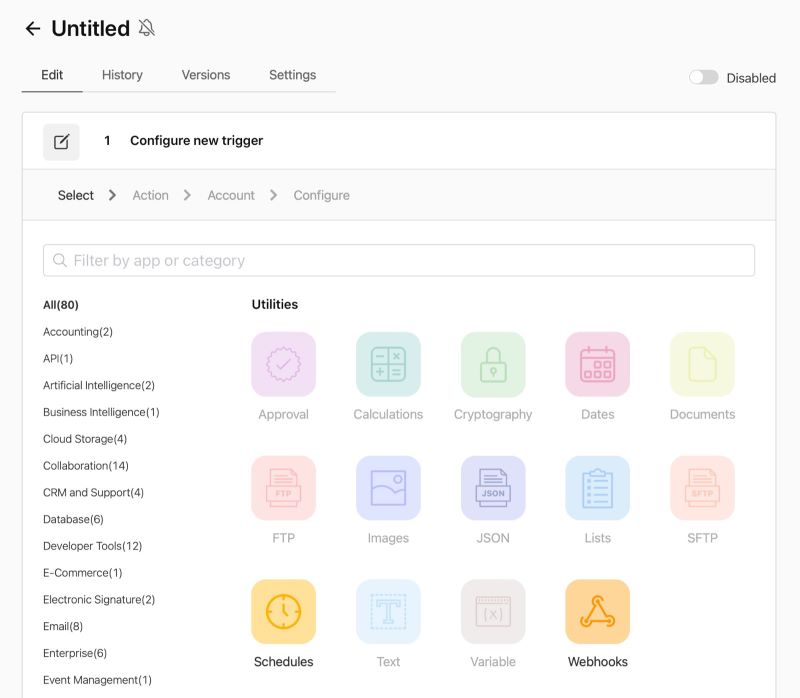
Task: Filter by Business Intelligence(1) category
Action: (x=101, y=412)
